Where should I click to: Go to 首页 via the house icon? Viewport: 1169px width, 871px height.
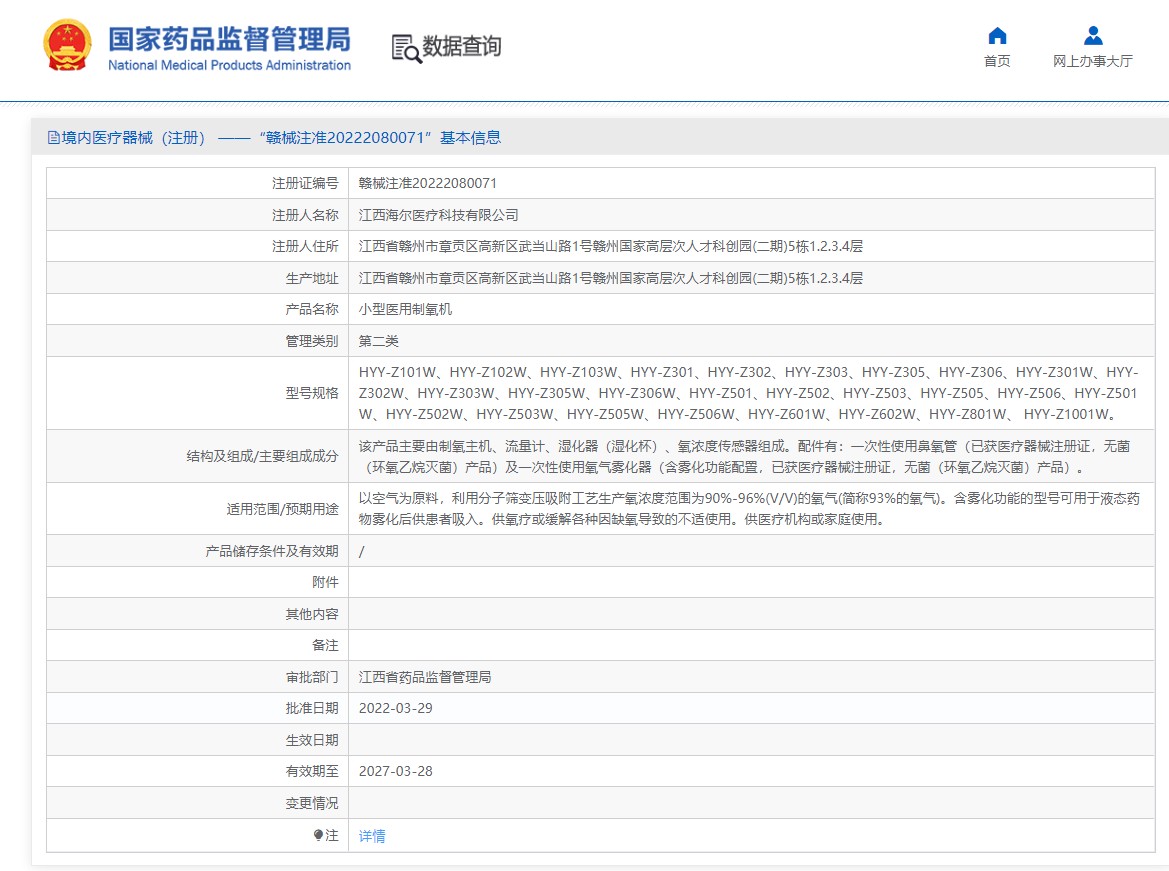(x=997, y=36)
